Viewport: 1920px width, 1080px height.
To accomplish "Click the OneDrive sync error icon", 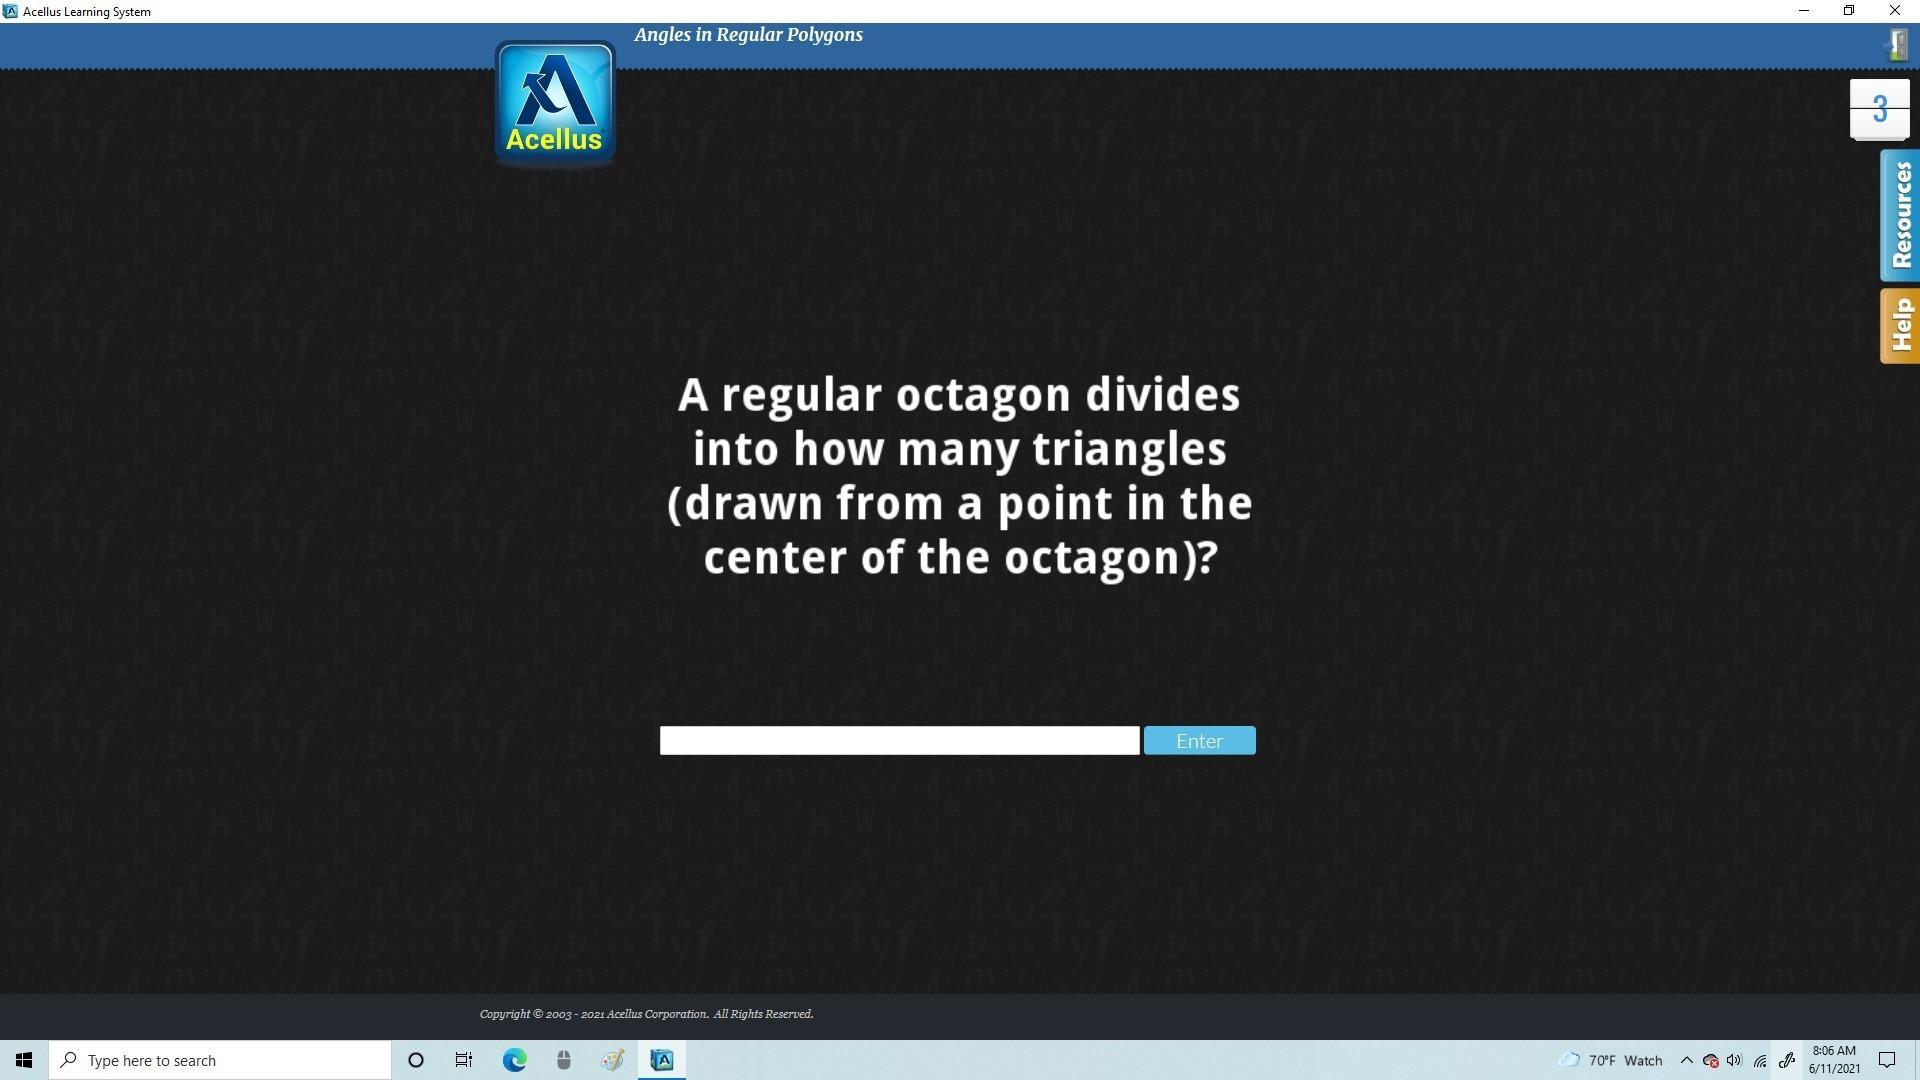I will tap(1710, 1060).
